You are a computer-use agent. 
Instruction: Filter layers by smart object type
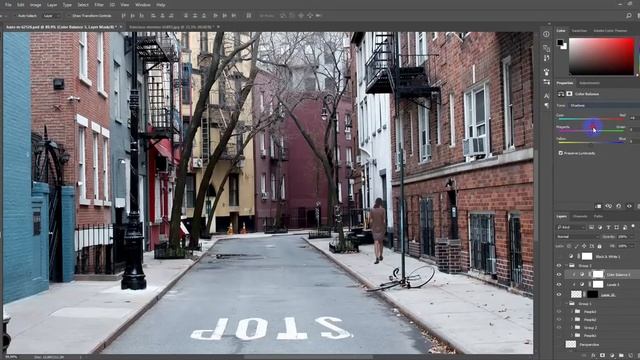click(624, 227)
